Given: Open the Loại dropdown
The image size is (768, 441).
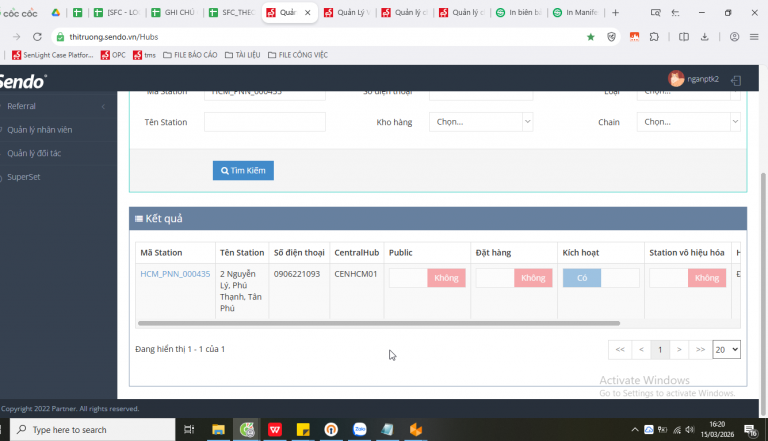Looking at the screenshot, I should click(x=689, y=95).
